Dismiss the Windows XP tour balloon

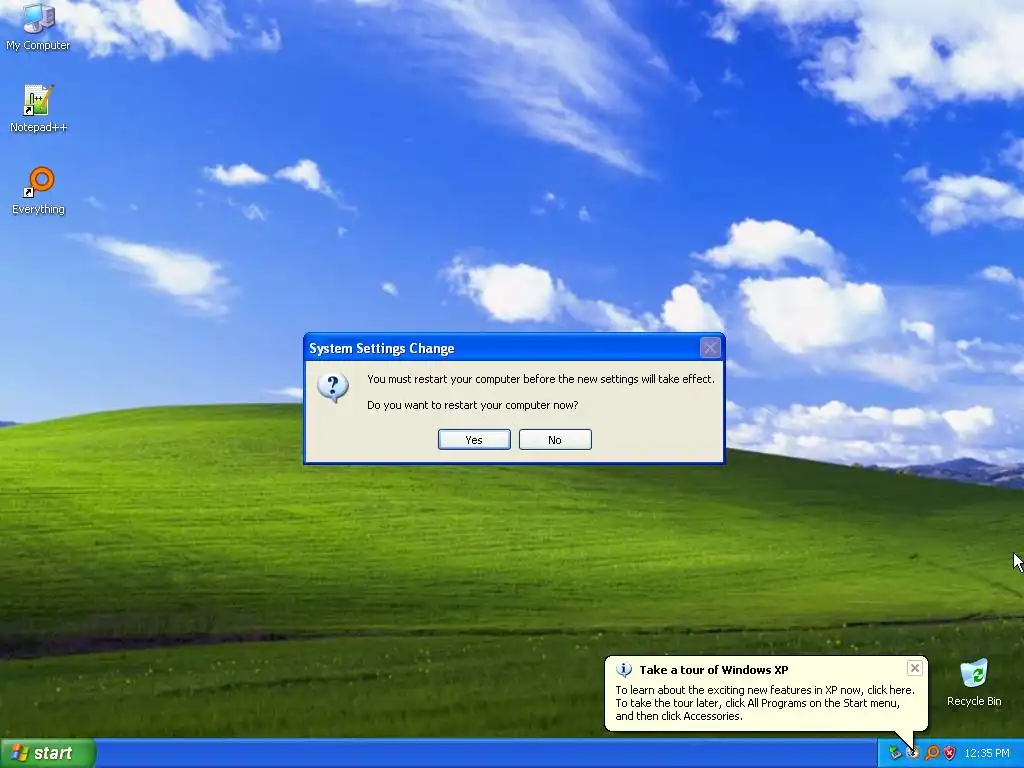click(914, 667)
